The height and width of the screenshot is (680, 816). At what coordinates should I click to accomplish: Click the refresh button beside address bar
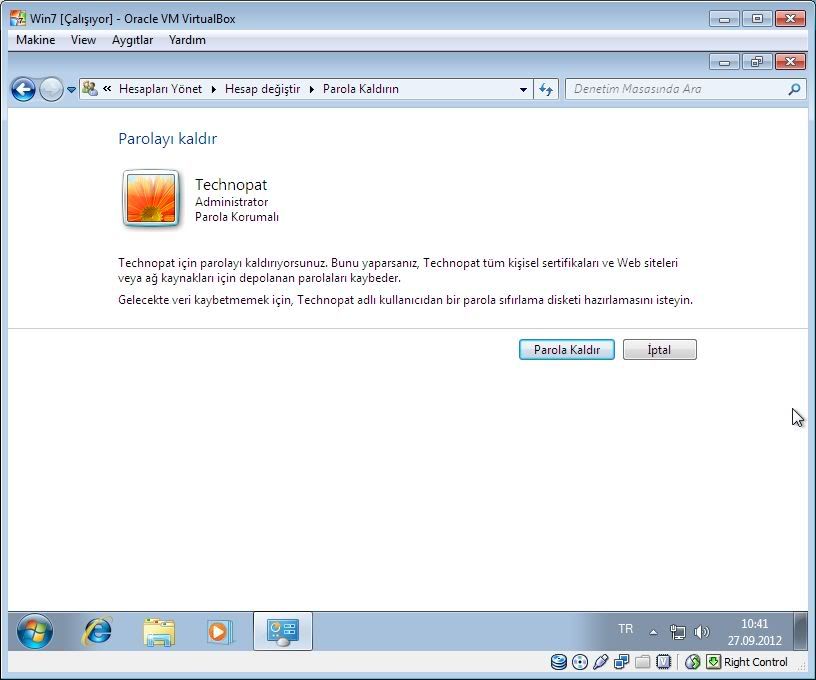(546, 89)
